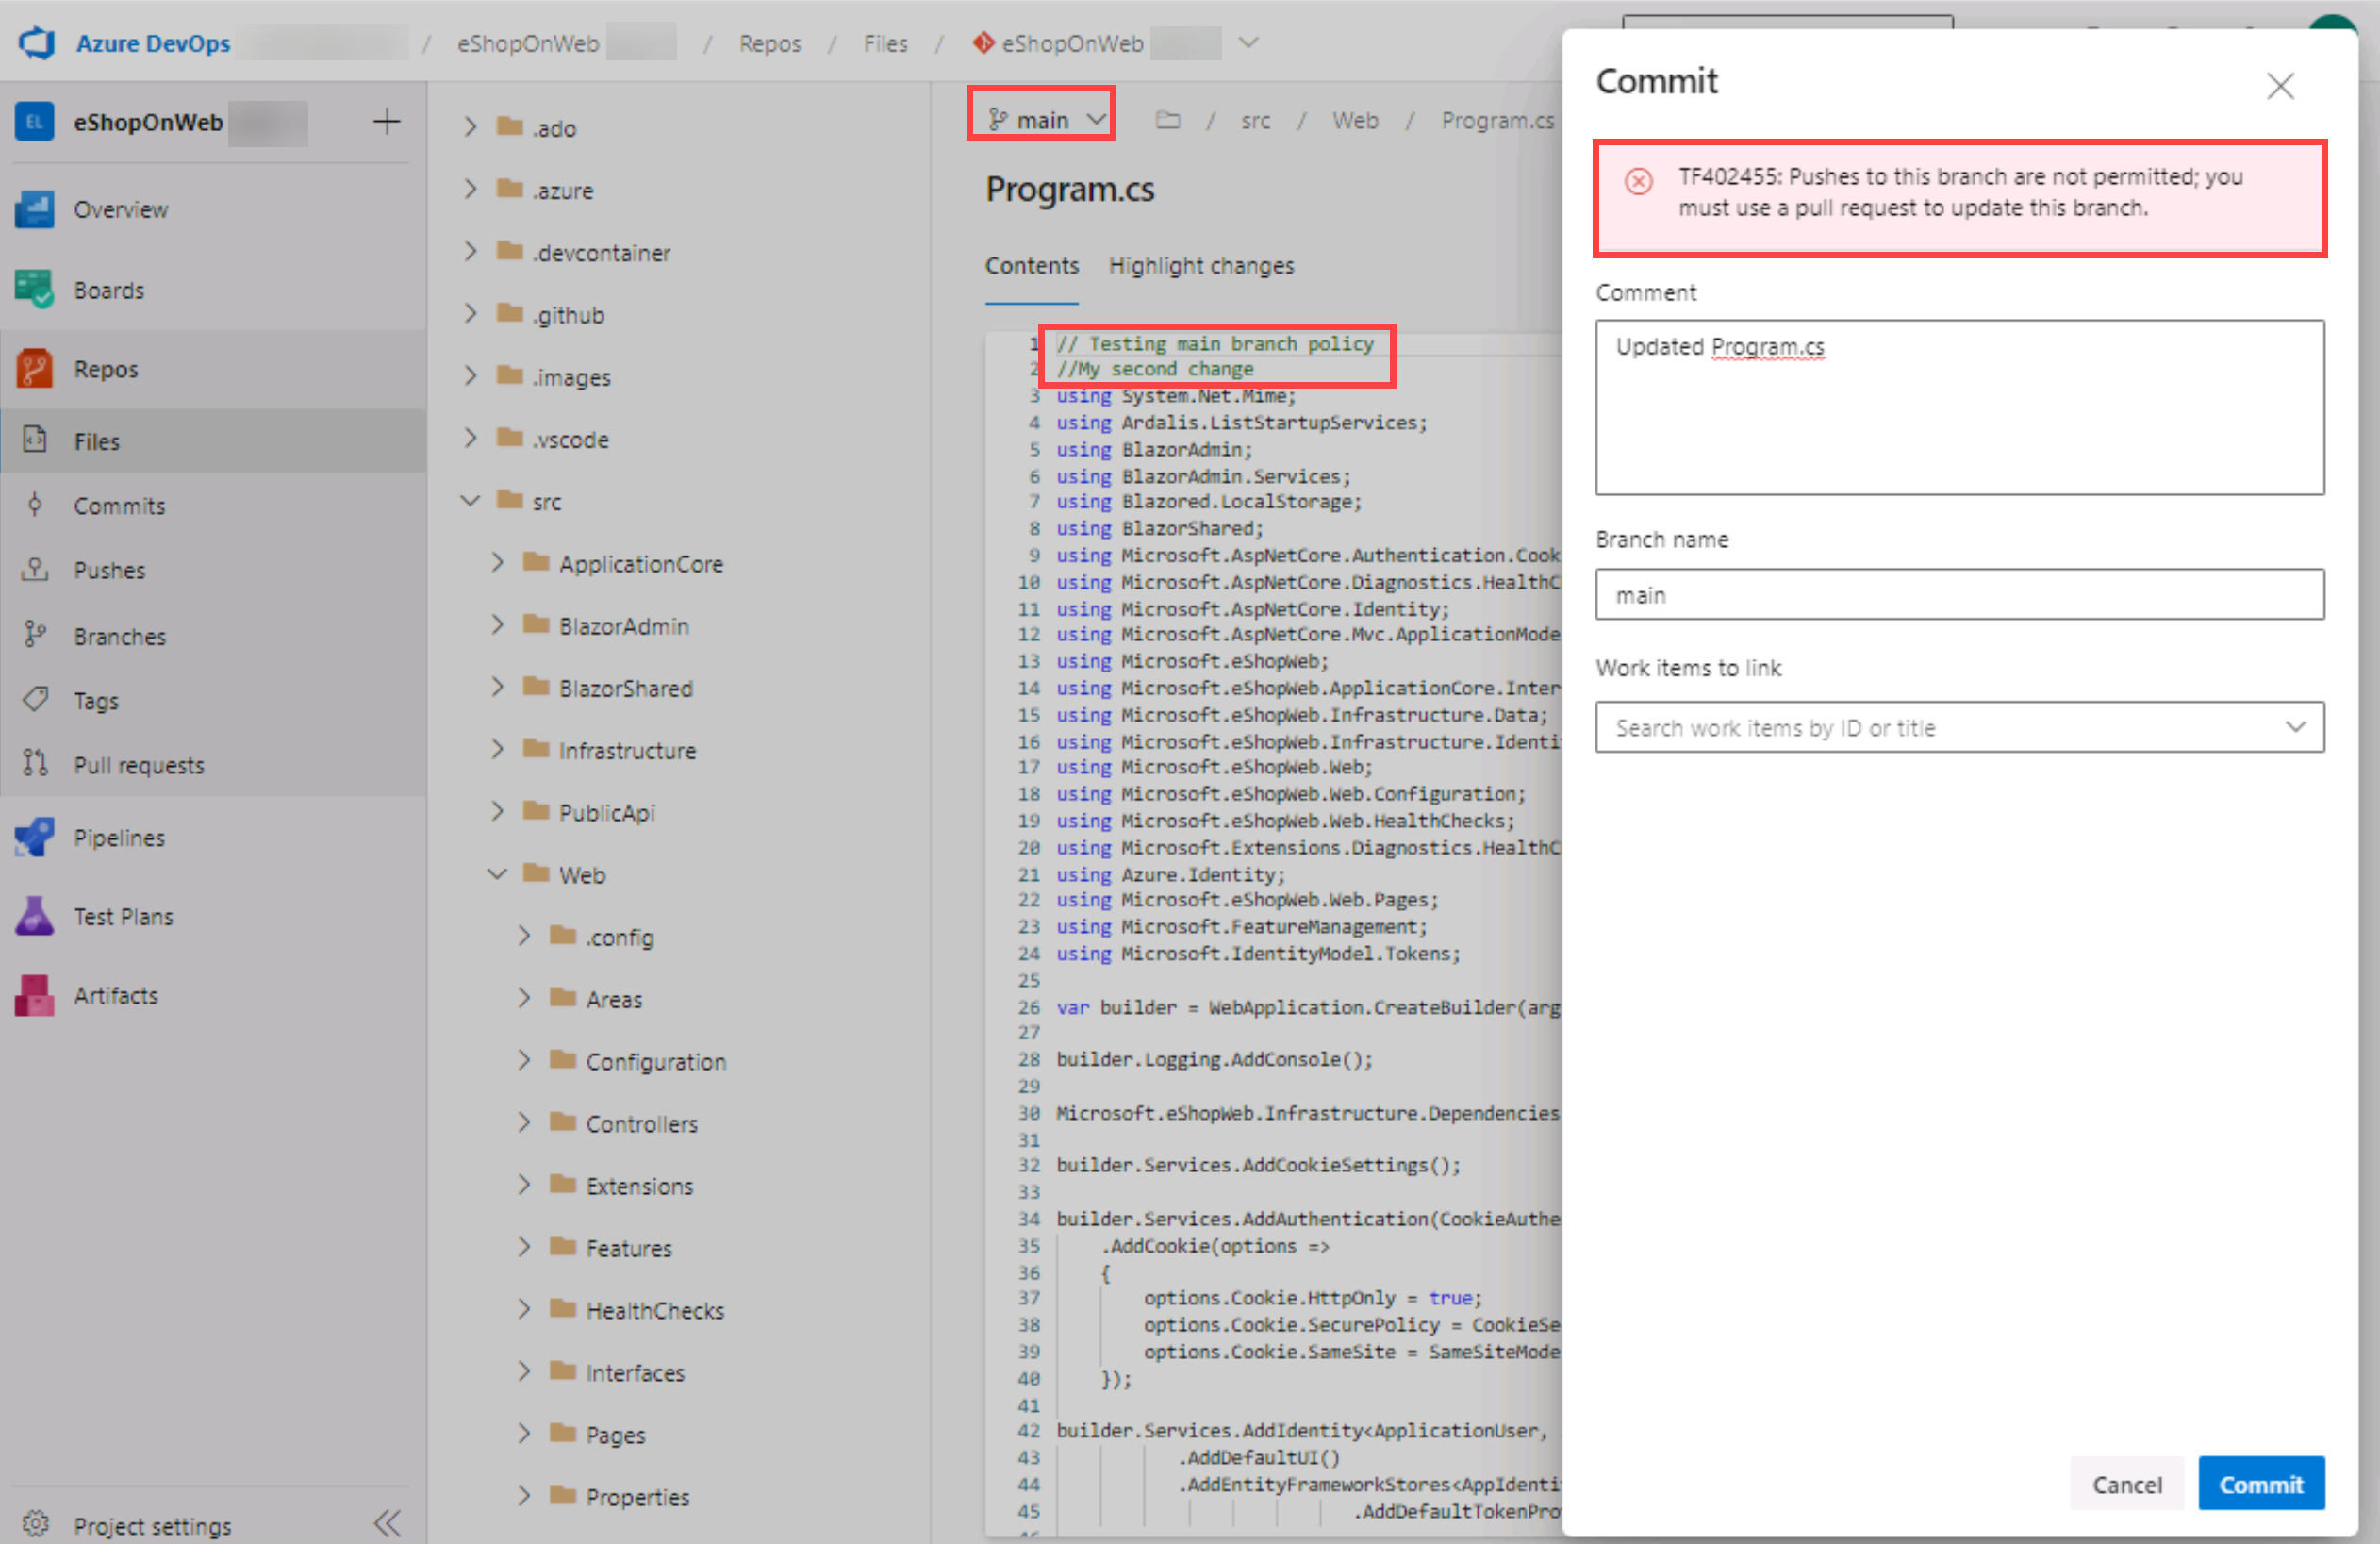Click the Comment text area
The width and height of the screenshot is (2380, 1544).
pyautogui.click(x=1959, y=407)
